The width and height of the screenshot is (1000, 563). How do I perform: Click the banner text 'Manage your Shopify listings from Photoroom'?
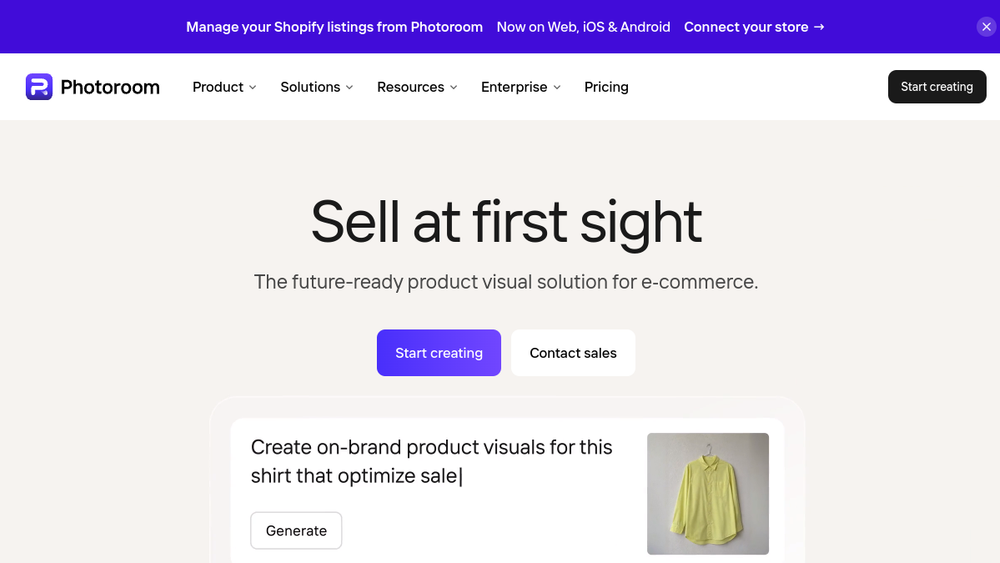[334, 27]
